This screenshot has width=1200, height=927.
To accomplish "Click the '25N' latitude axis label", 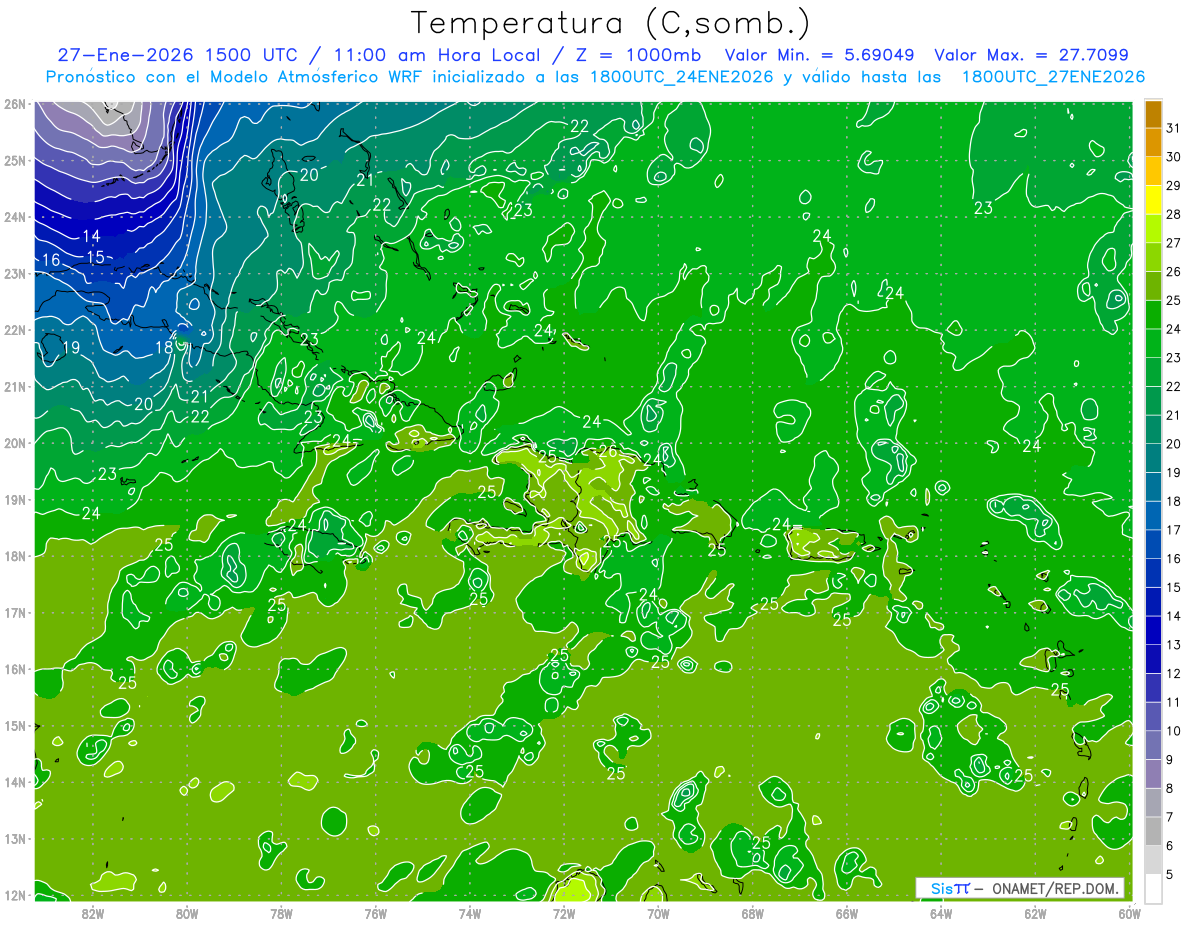I will [x=14, y=160].
